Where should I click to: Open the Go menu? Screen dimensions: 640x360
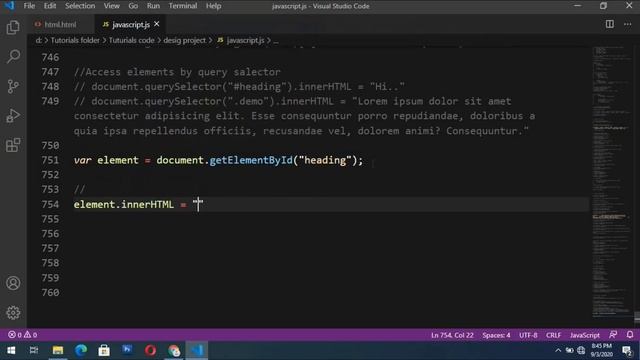(x=133, y=6)
